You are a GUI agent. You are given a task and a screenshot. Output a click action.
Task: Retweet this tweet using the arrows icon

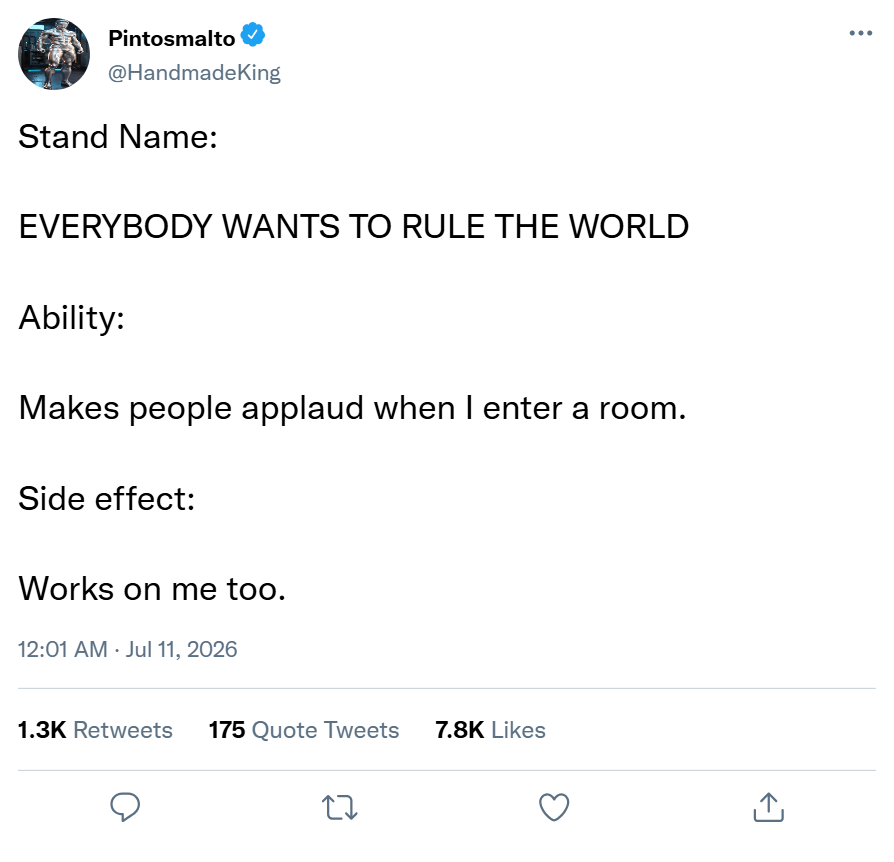(x=339, y=807)
